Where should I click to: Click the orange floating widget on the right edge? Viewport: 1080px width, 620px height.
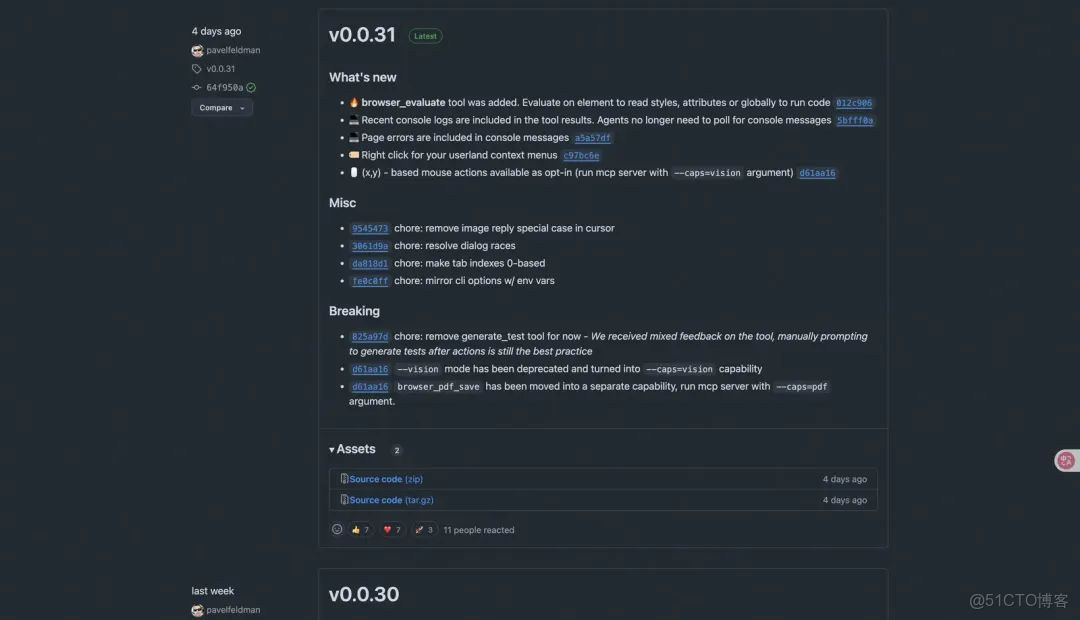pyautogui.click(x=1066, y=460)
